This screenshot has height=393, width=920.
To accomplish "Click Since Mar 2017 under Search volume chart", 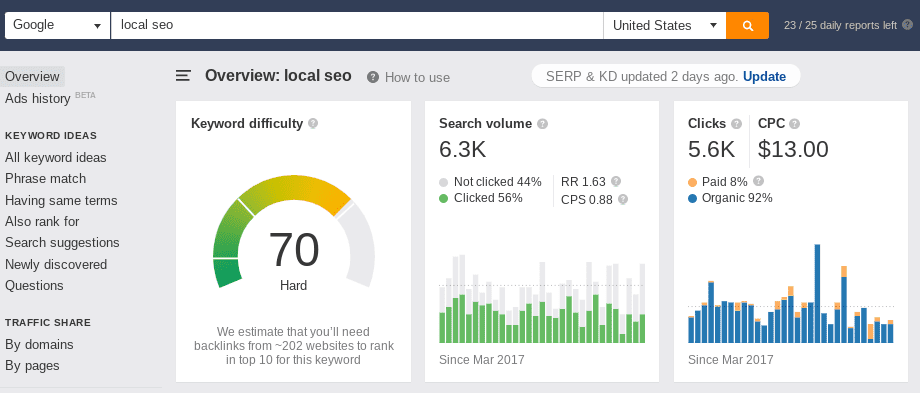I will point(482,360).
